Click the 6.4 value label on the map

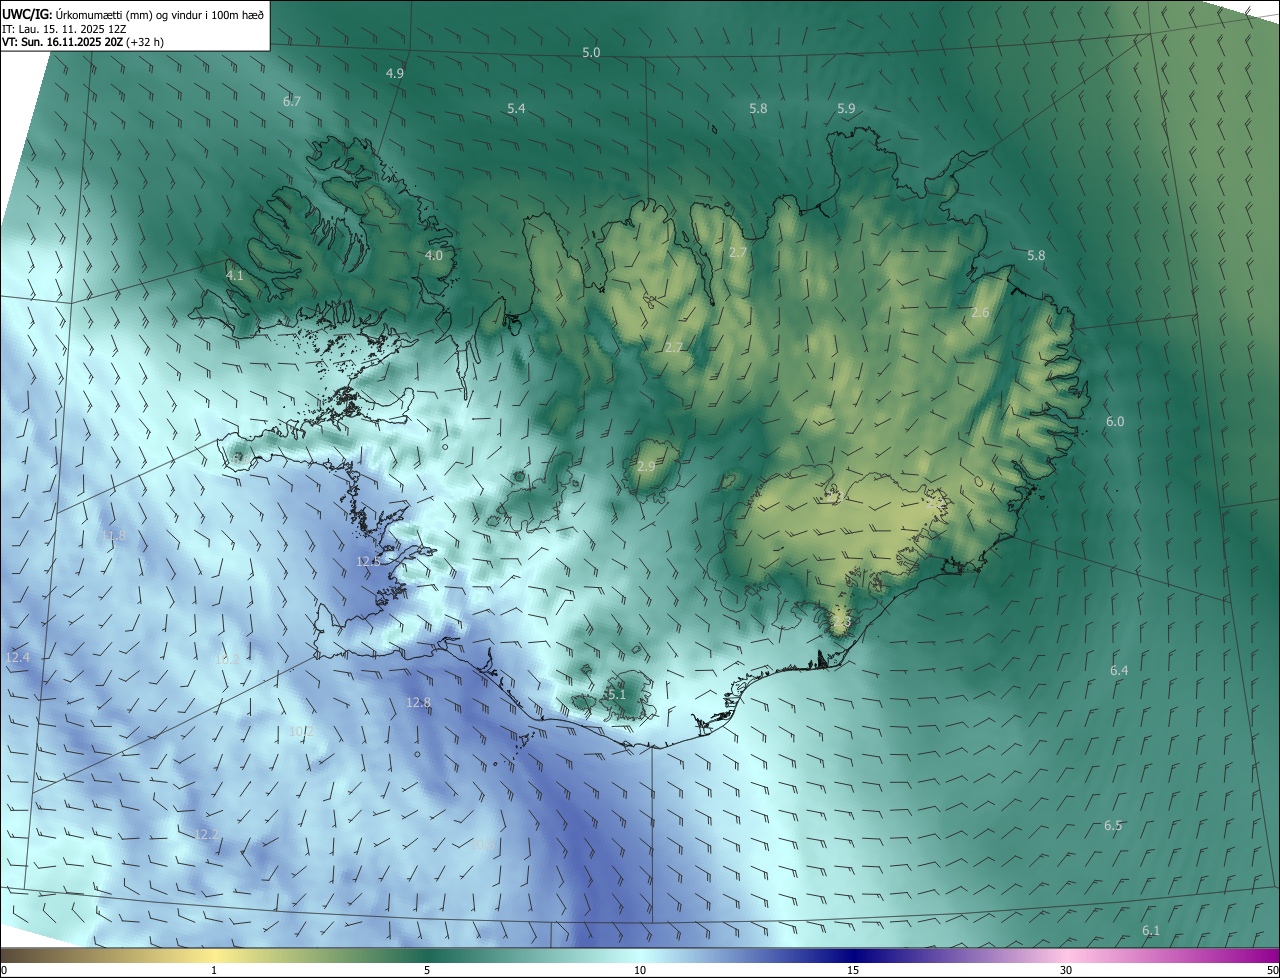point(1119,670)
